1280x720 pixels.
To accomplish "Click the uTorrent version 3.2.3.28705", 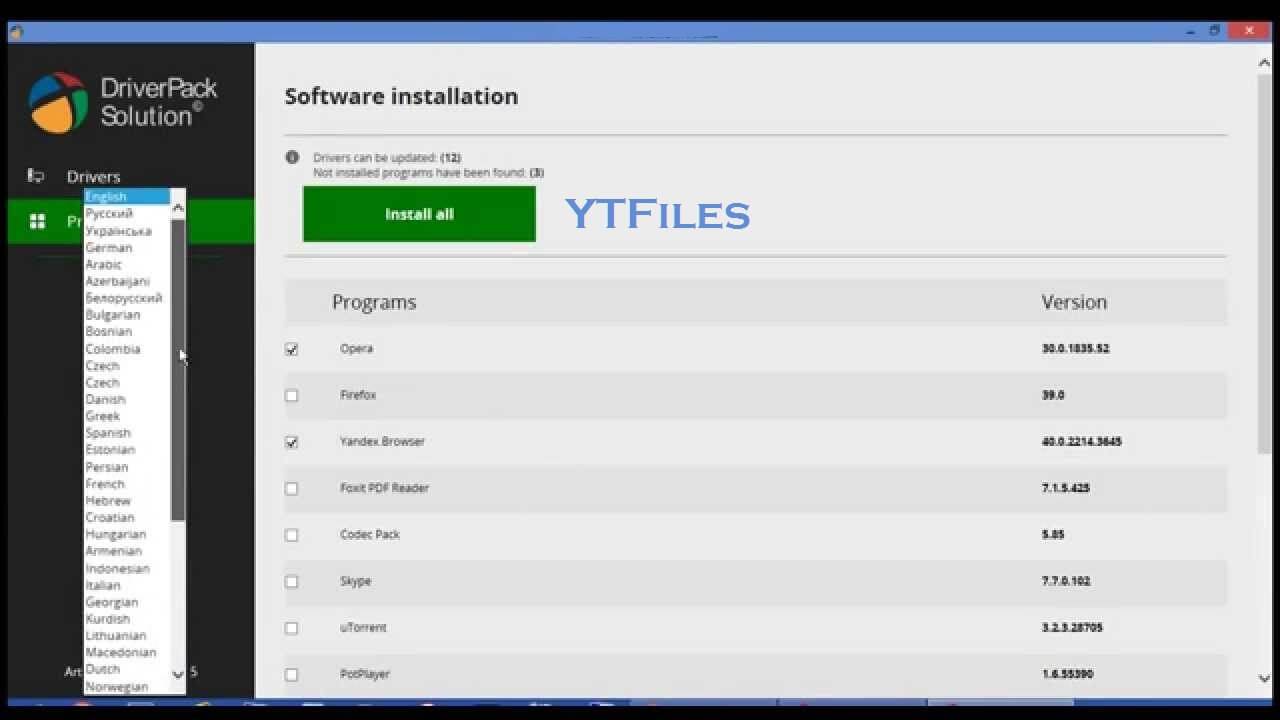I will click(1073, 628).
